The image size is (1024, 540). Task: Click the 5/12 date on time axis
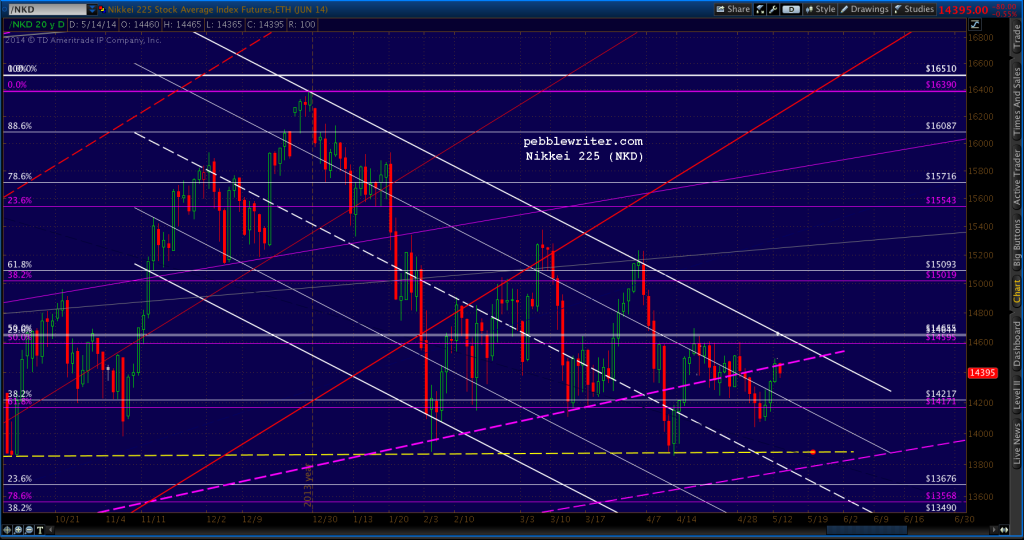click(782, 519)
